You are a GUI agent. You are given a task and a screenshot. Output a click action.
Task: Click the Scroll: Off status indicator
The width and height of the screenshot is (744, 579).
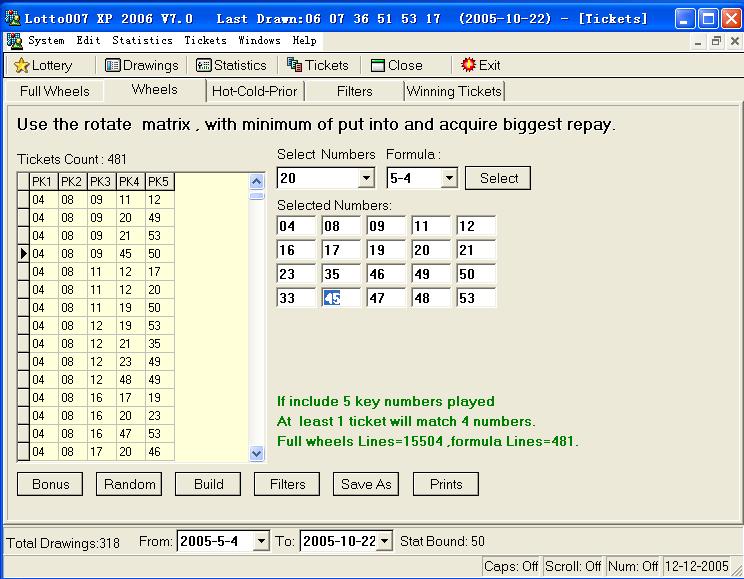(x=573, y=566)
